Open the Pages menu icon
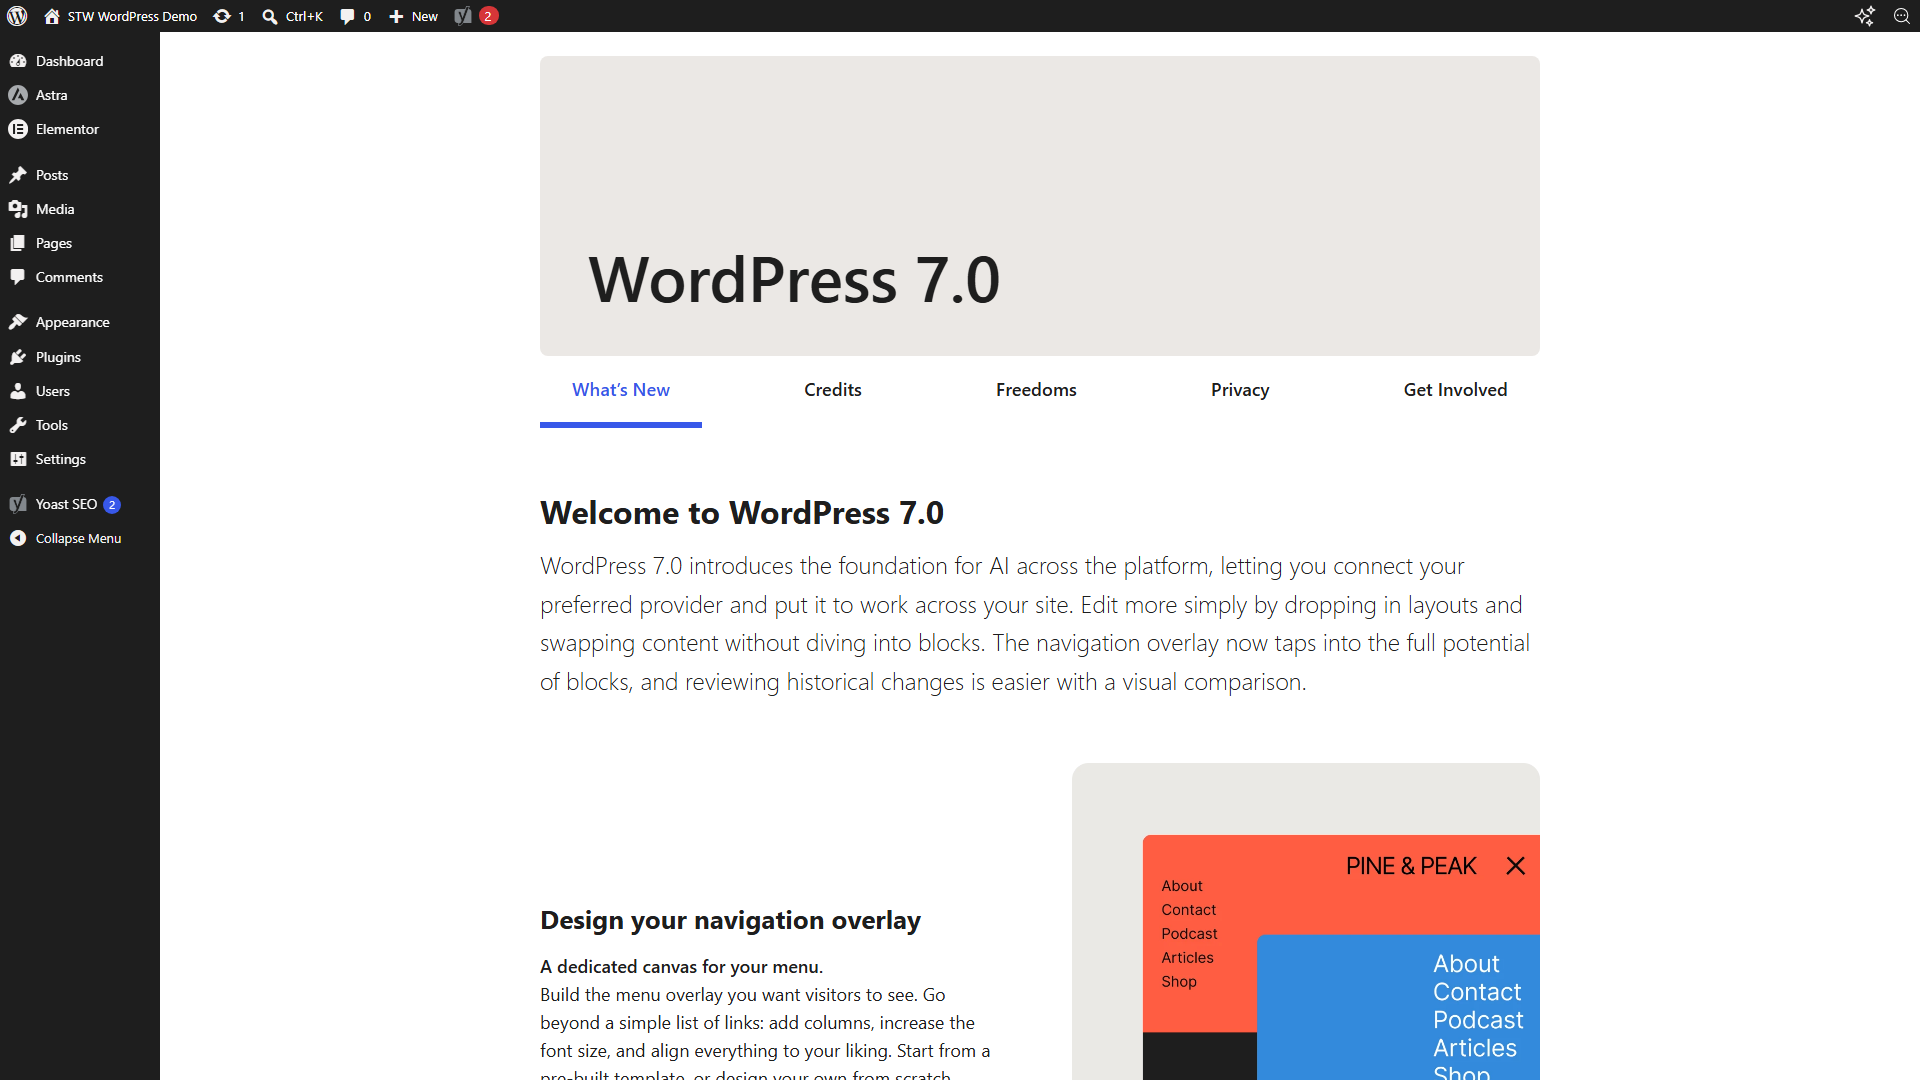 click(18, 243)
